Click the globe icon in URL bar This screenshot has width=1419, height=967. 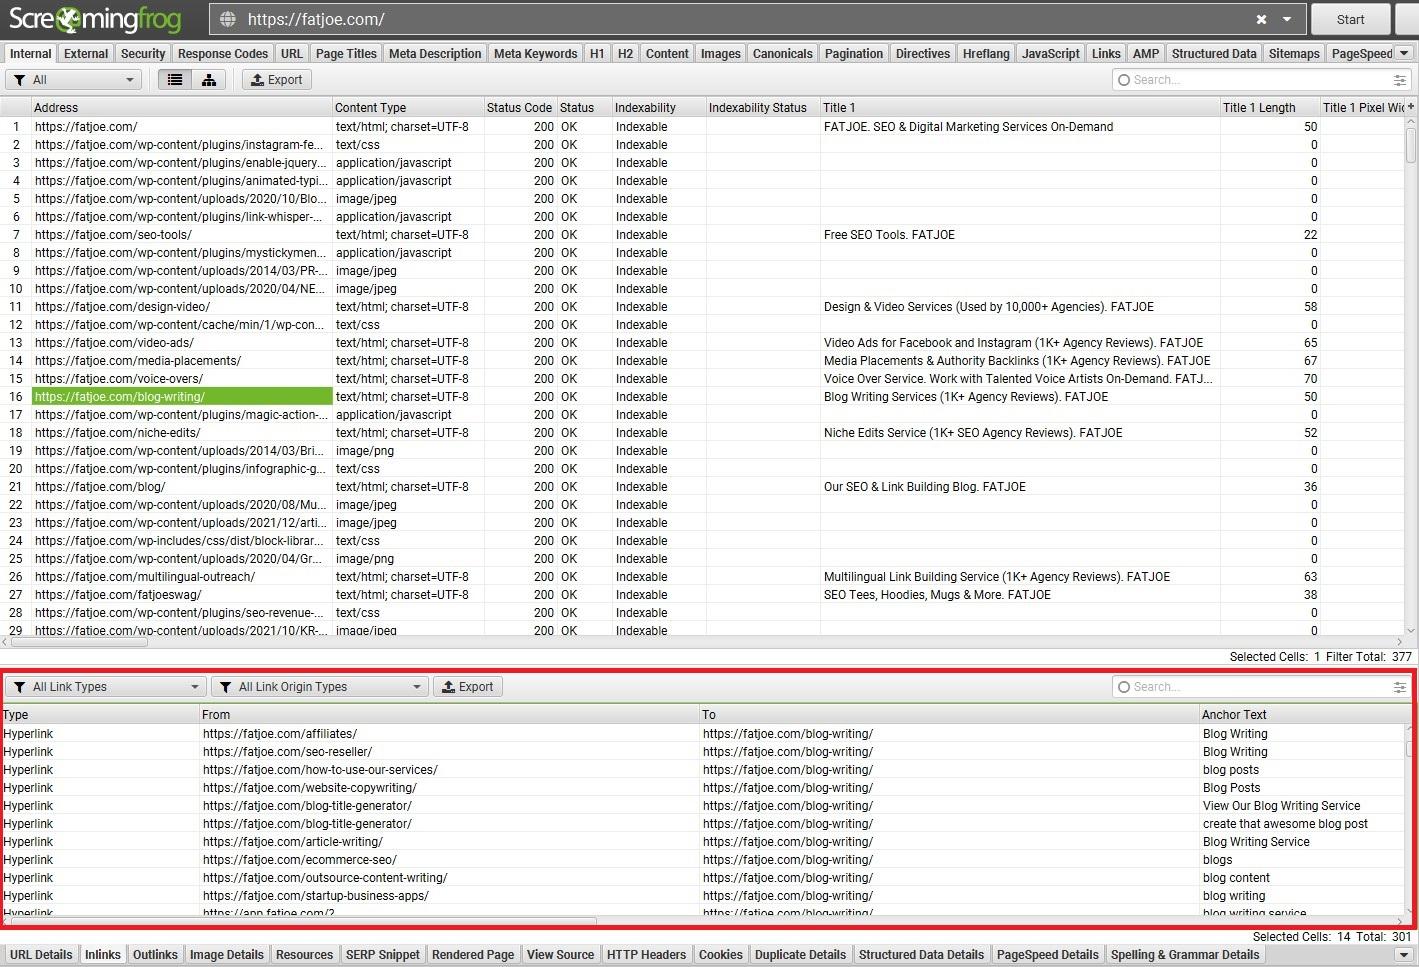(228, 19)
